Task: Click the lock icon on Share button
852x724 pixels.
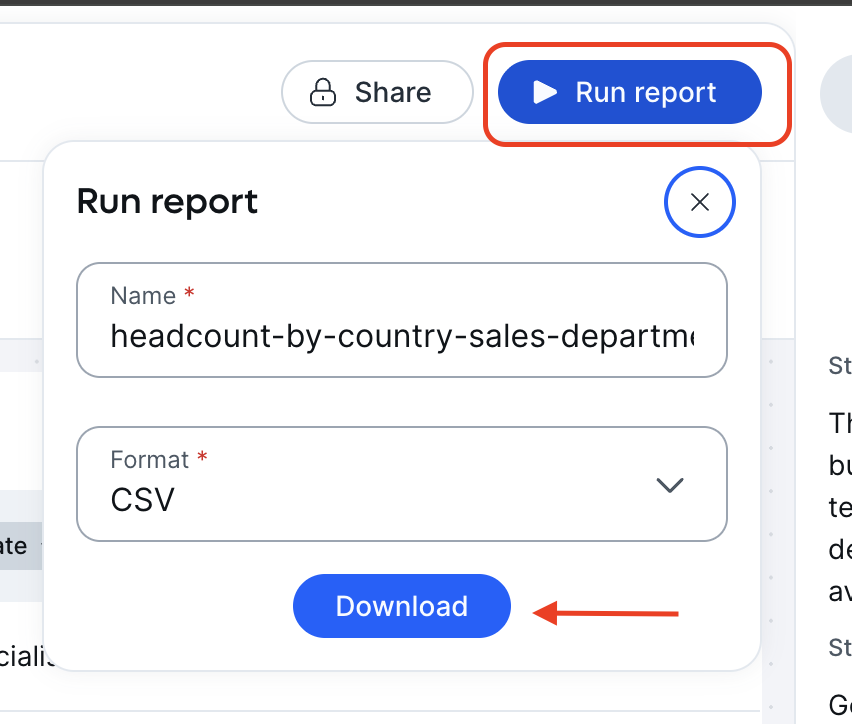Action: (323, 92)
